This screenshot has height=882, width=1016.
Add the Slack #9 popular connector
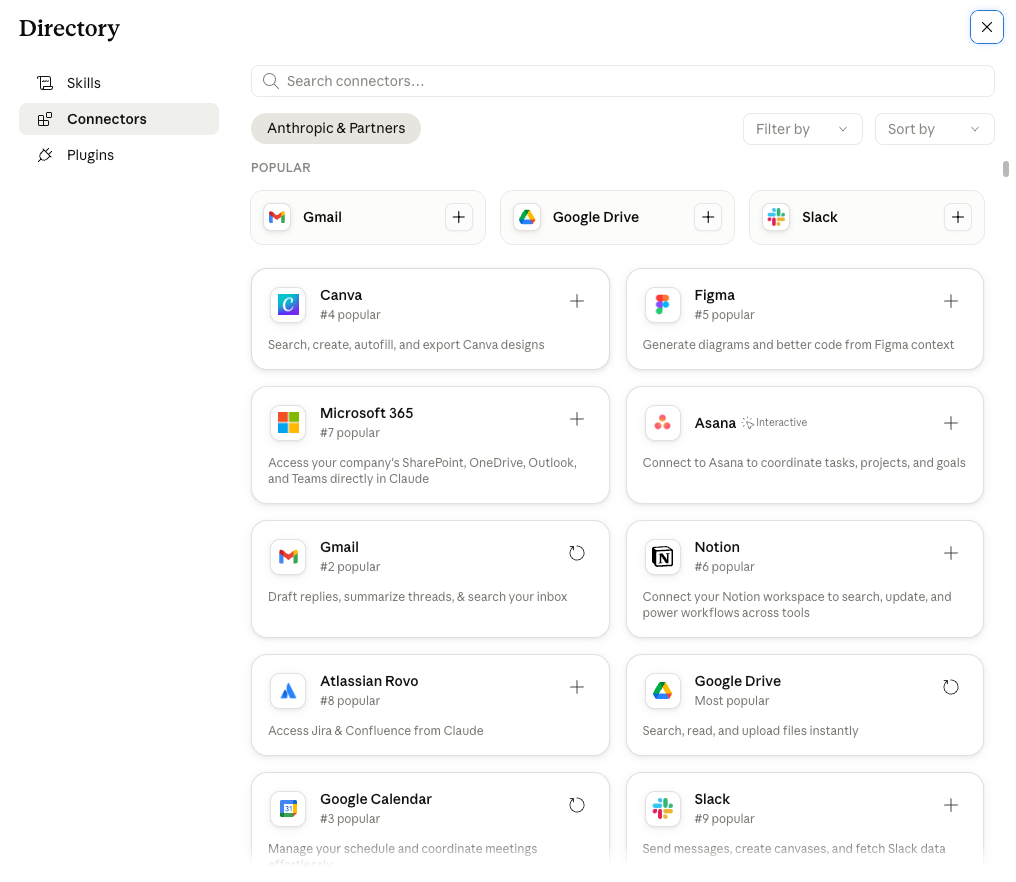(x=951, y=805)
